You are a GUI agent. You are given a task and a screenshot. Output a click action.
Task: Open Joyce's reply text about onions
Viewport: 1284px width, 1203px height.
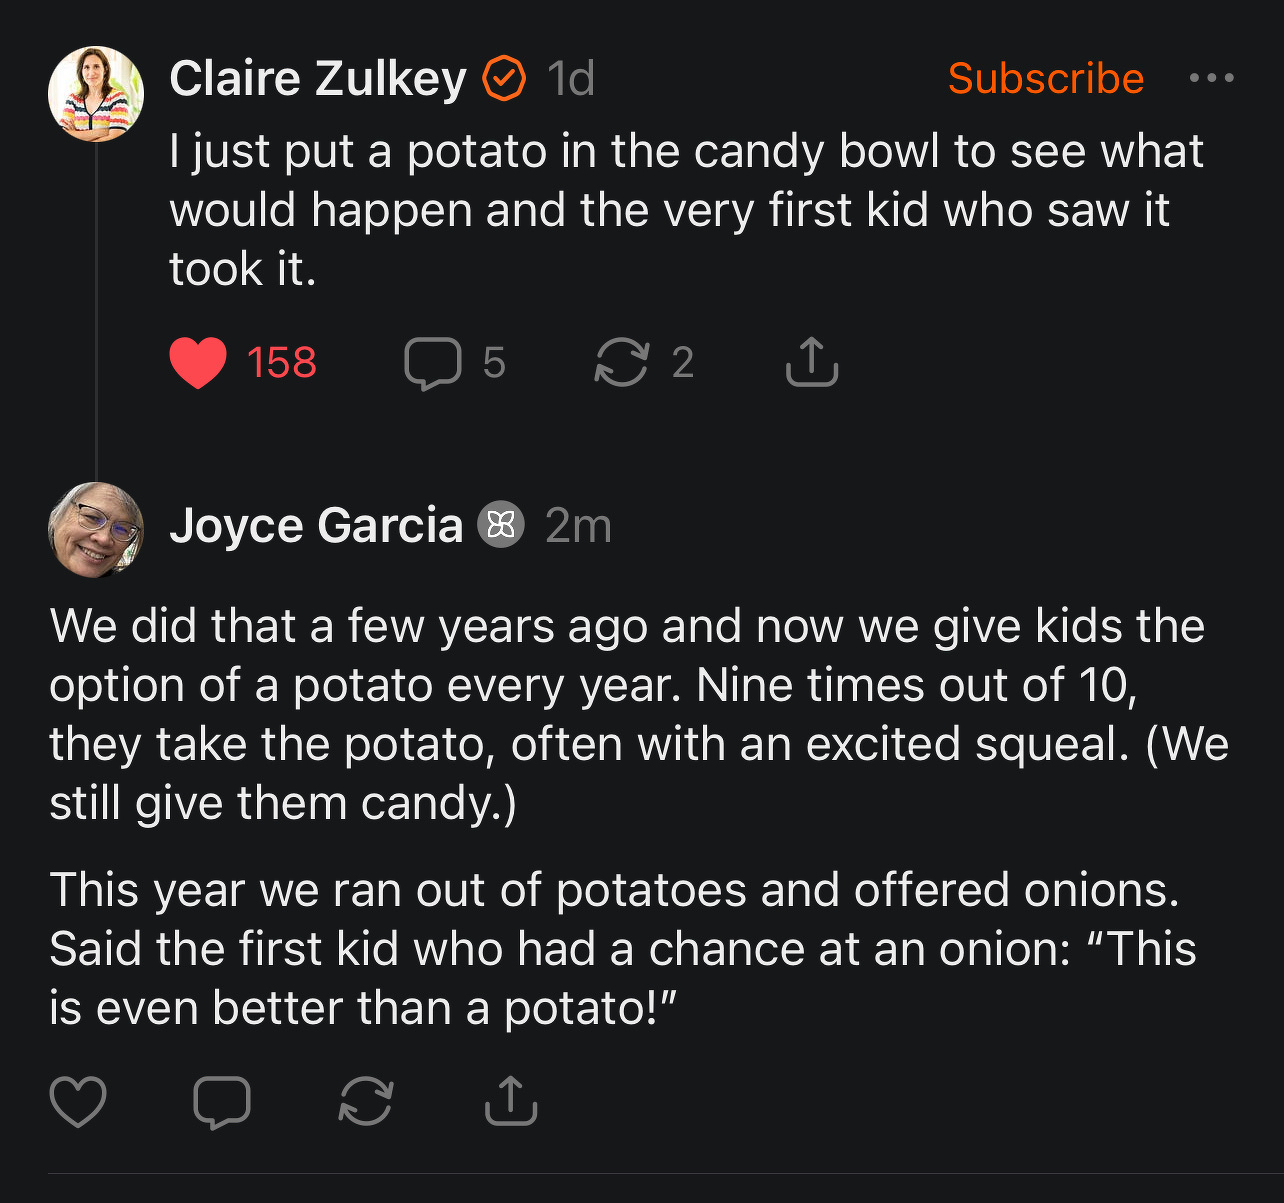(x=620, y=948)
